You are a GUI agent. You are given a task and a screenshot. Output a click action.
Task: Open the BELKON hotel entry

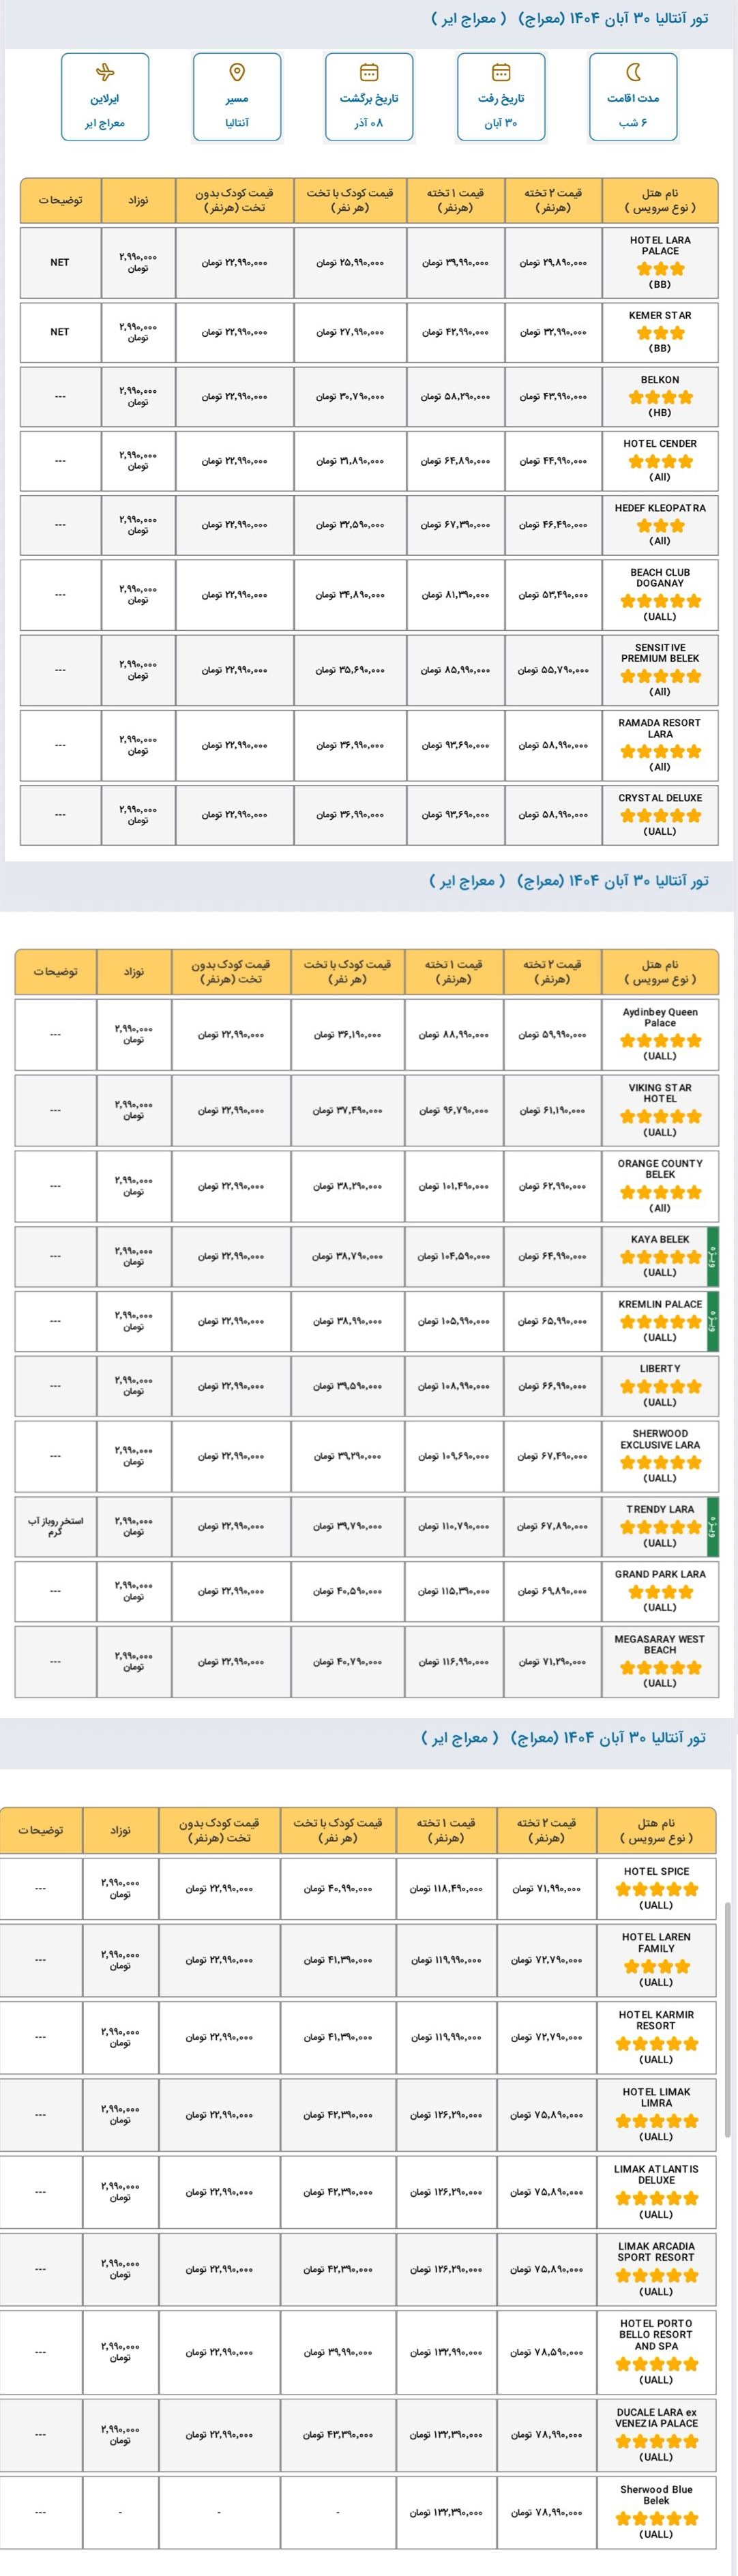click(660, 380)
